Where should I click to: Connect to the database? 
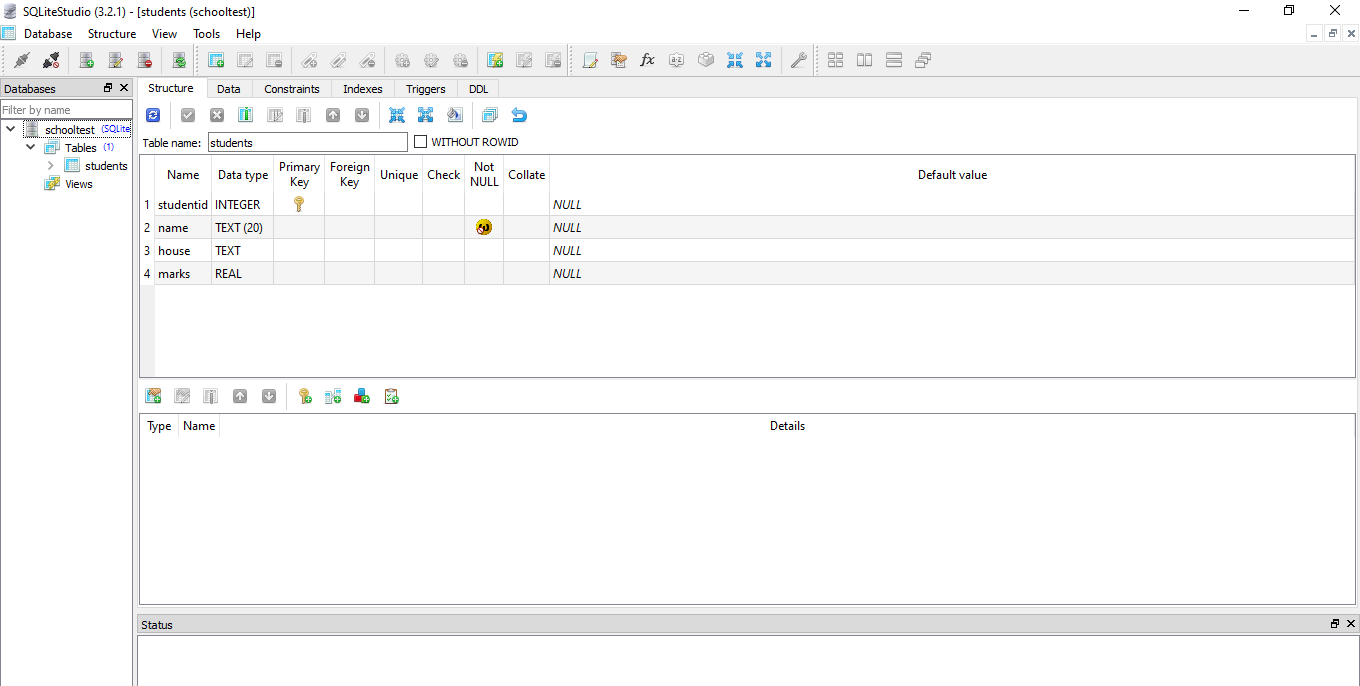[x=22, y=60]
